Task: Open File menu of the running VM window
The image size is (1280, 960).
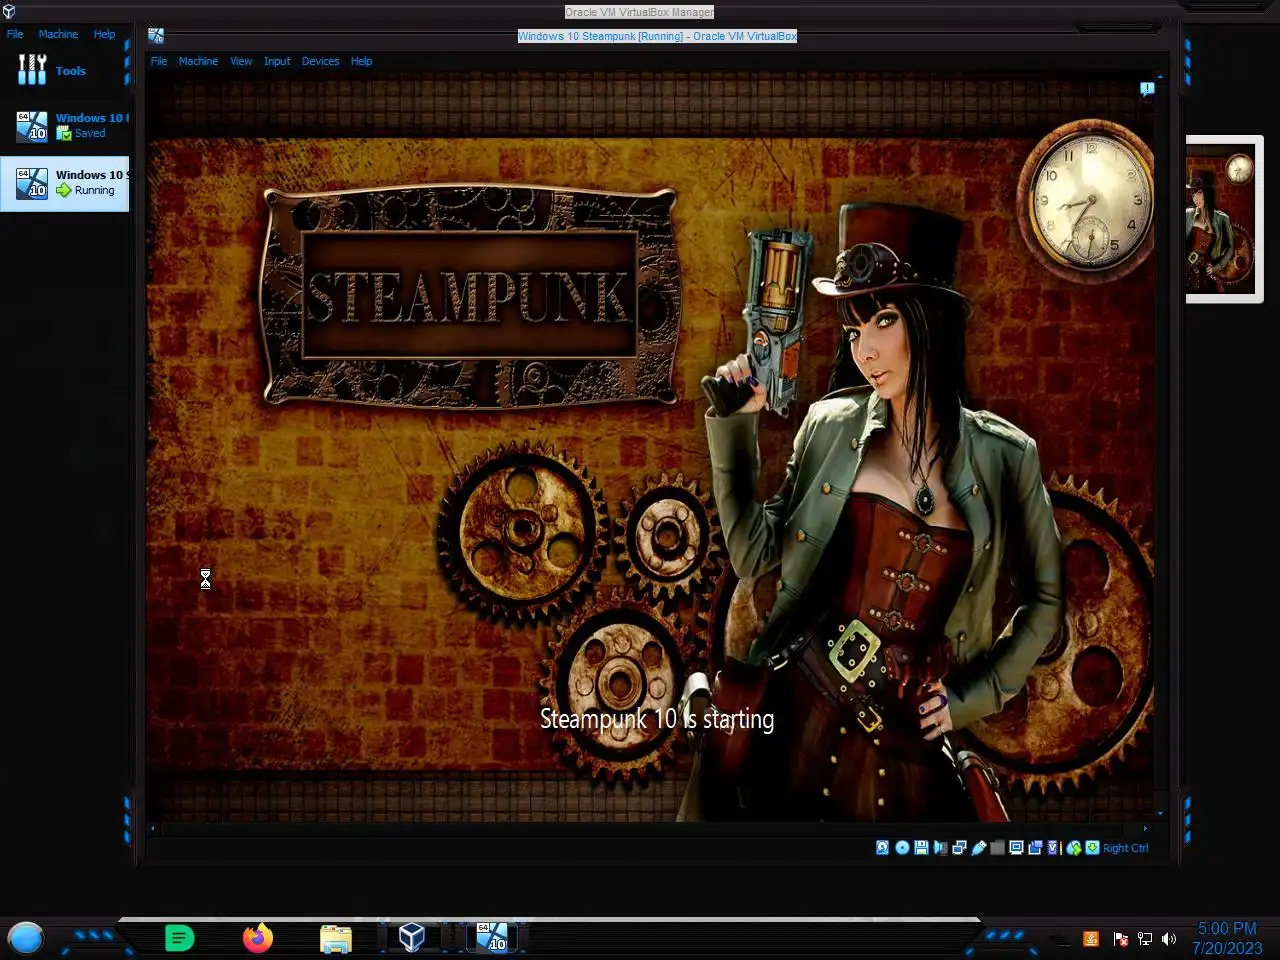Action: [159, 61]
